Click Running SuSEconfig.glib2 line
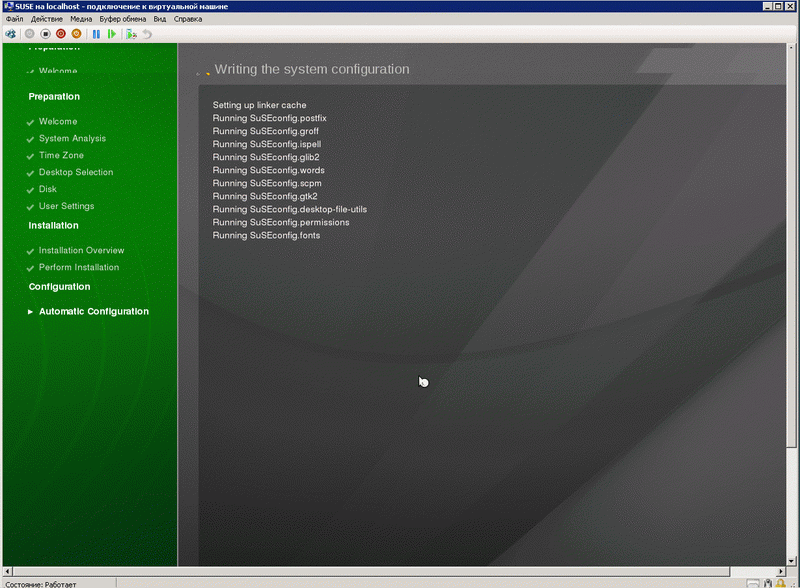Viewport: 800px width, 588px height. click(x=266, y=157)
